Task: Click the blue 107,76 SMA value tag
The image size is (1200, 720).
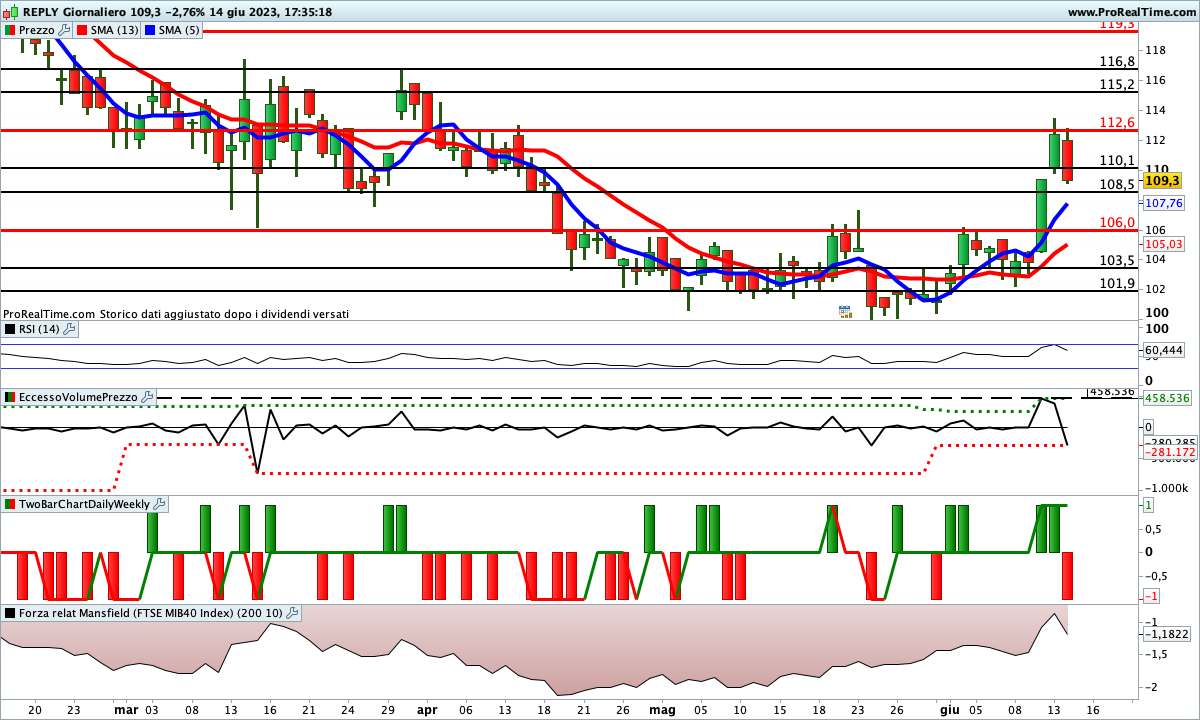Action: tap(1164, 203)
